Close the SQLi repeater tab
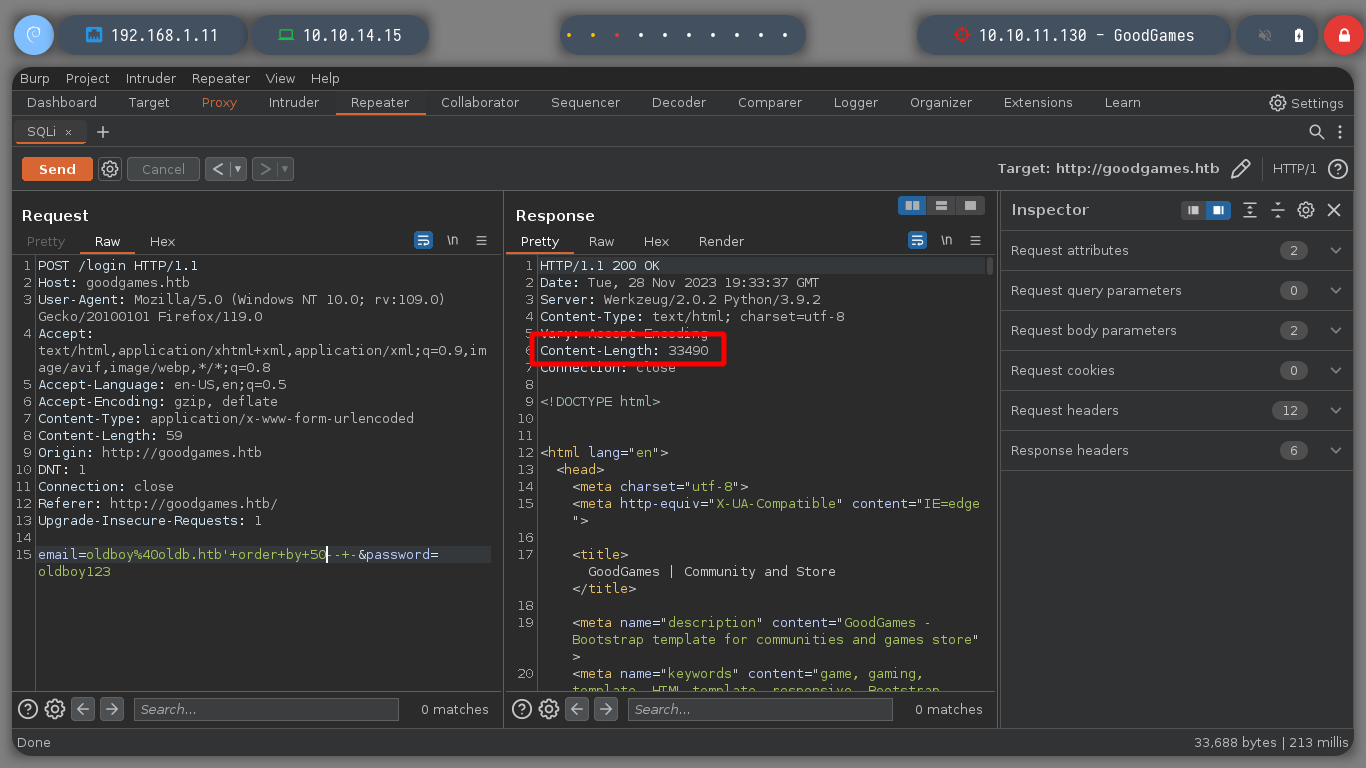 coord(68,132)
